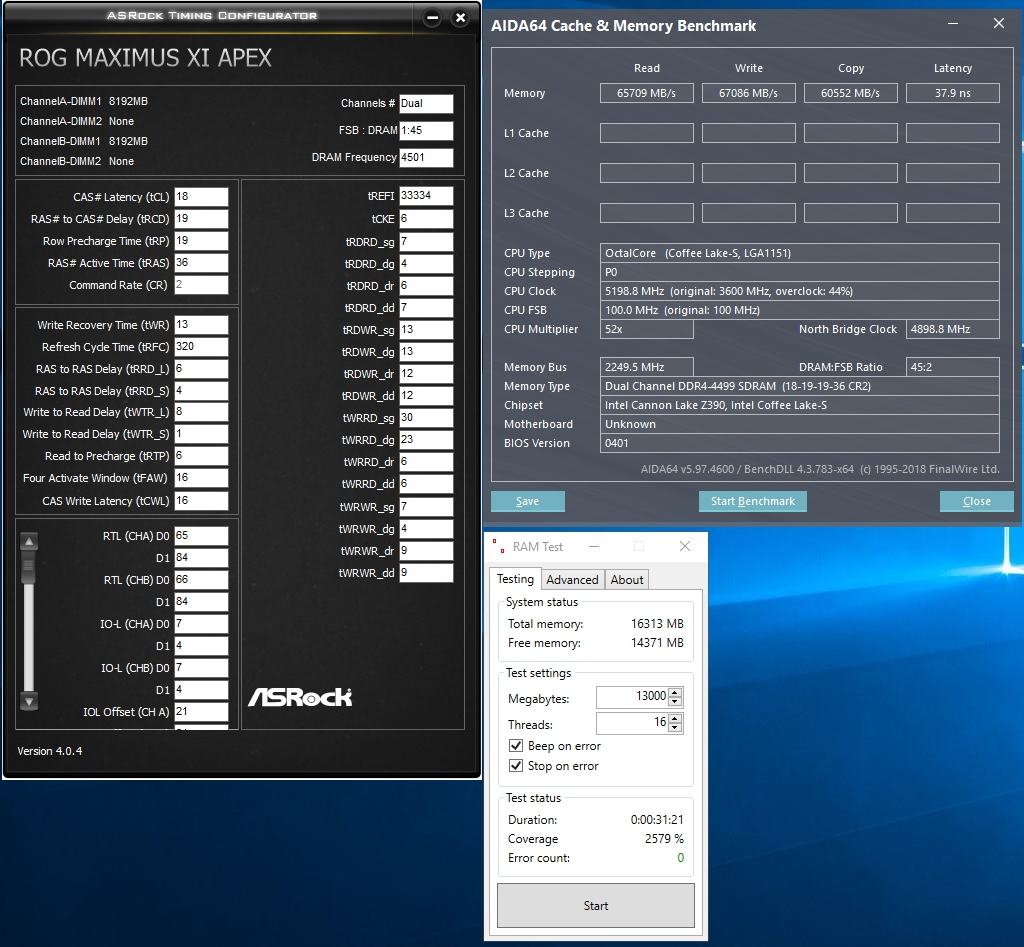Increase Threads value with up stepper
The image size is (1024, 947).
point(675,718)
